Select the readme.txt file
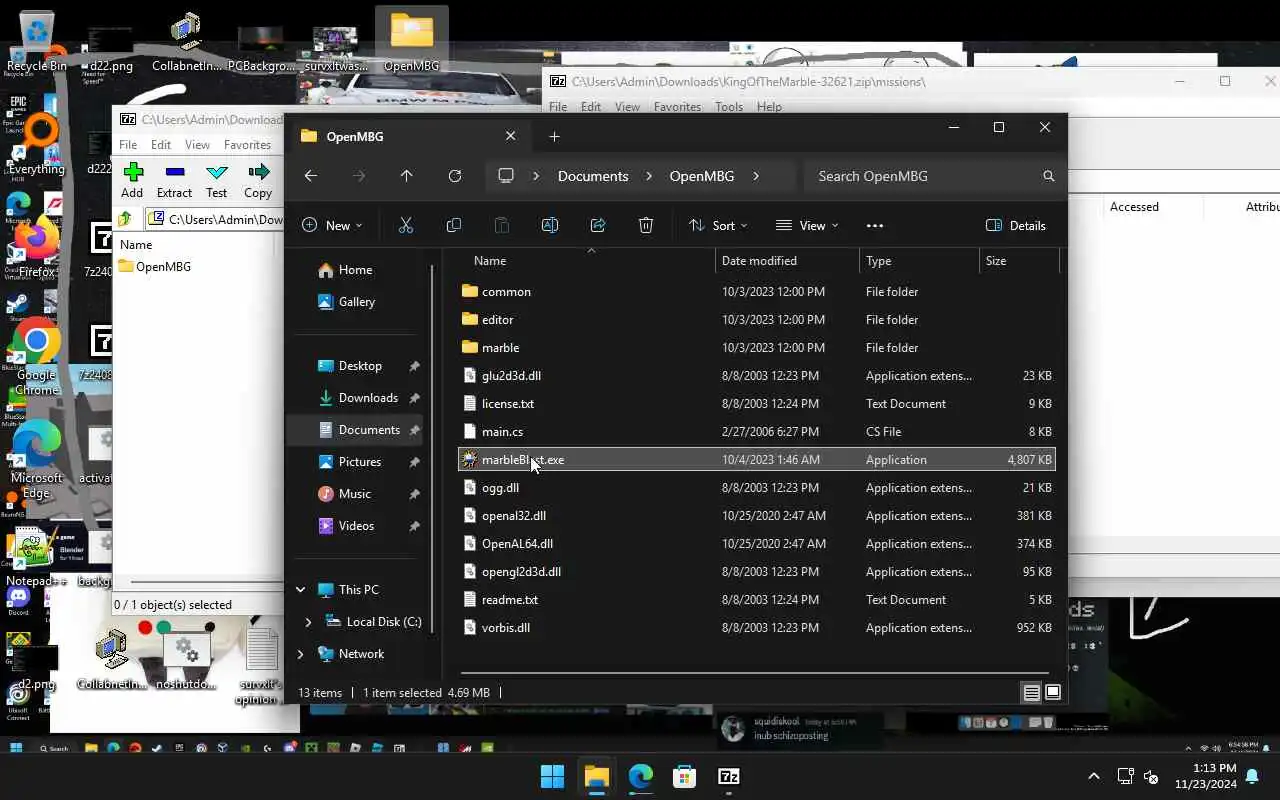This screenshot has width=1280, height=800. (756, 600)
